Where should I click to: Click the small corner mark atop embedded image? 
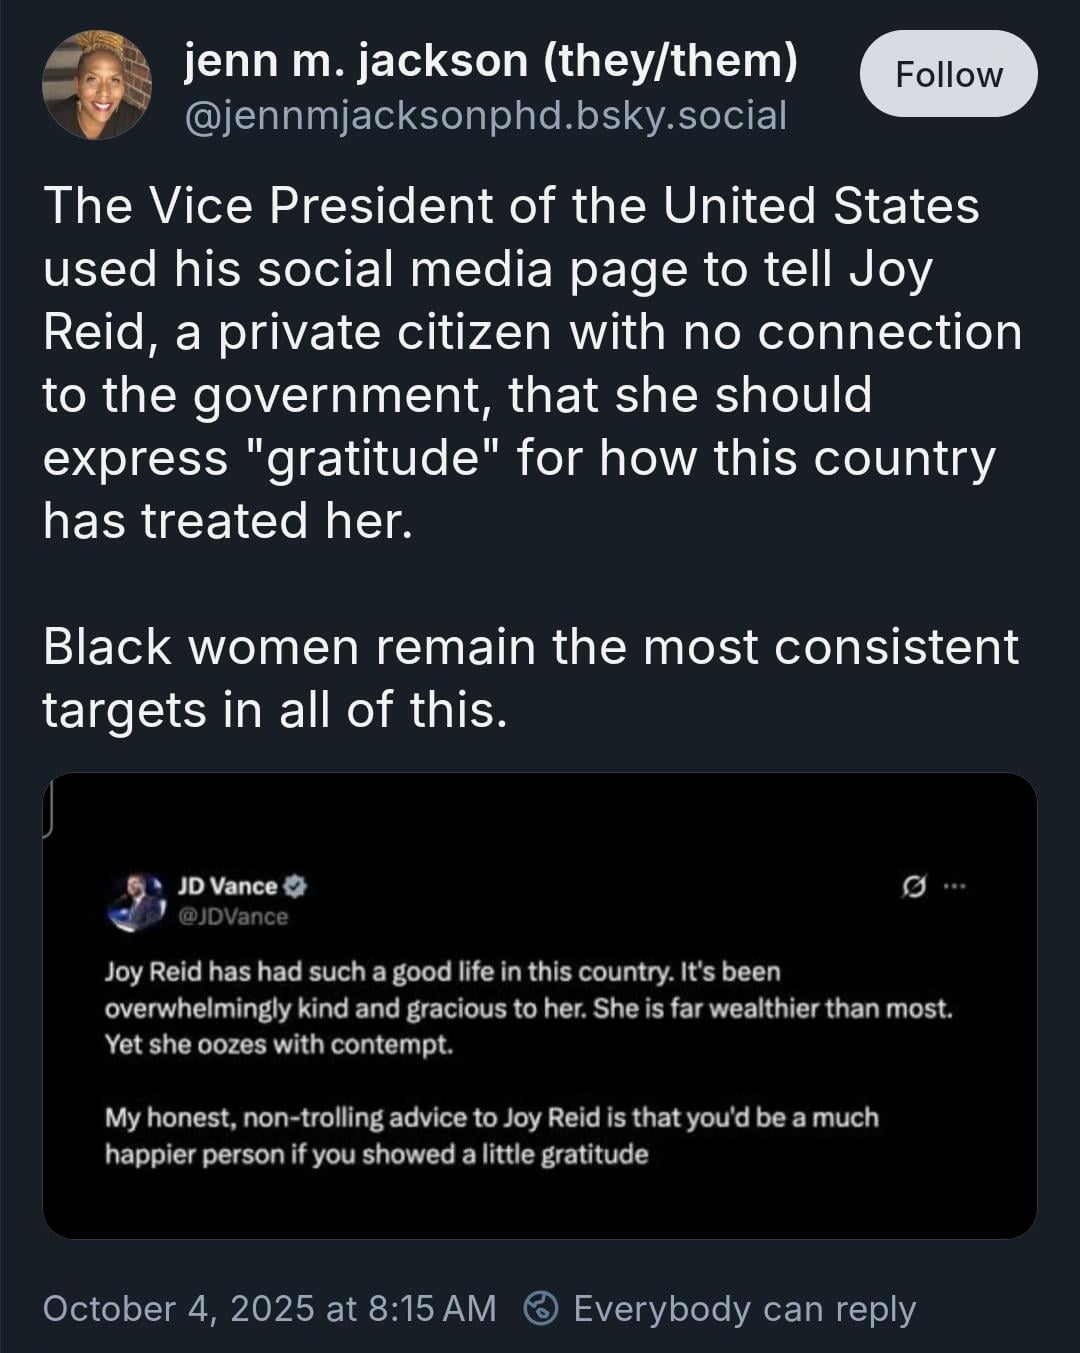(x=47, y=804)
